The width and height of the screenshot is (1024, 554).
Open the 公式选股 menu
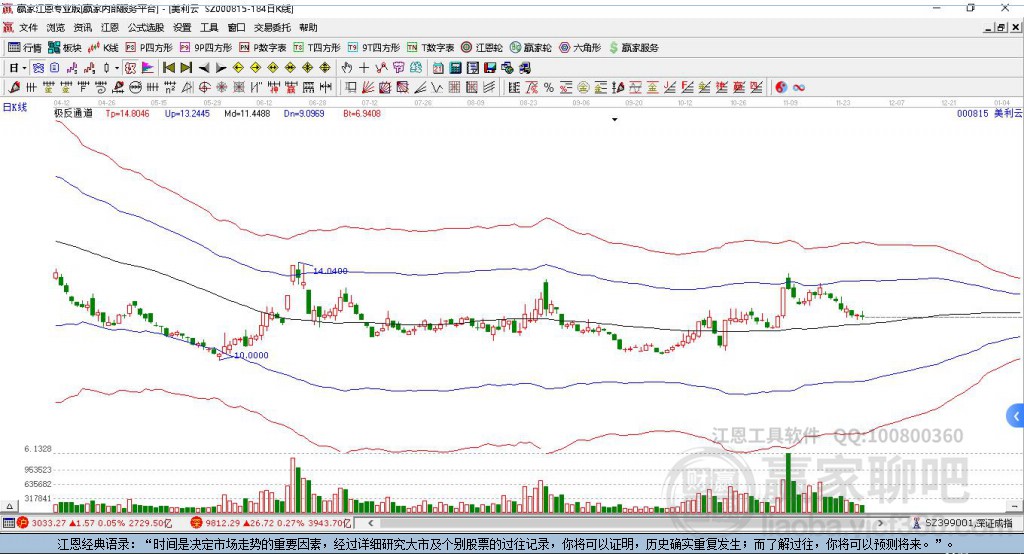click(x=145, y=28)
